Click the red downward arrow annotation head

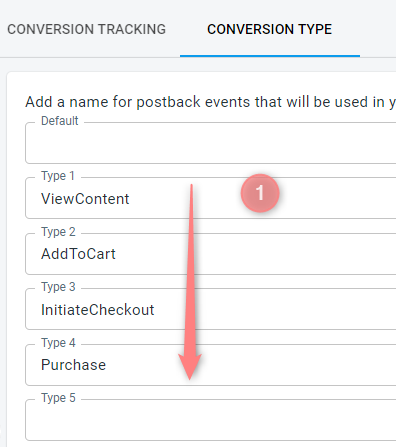pyautogui.click(x=190, y=366)
